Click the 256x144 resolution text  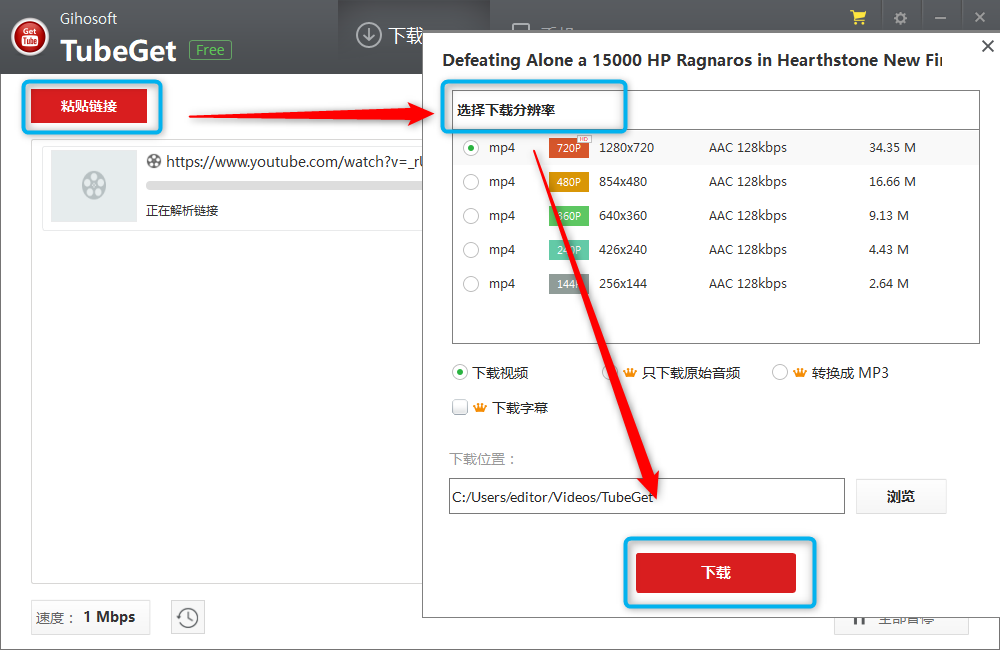(x=623, y=283)
